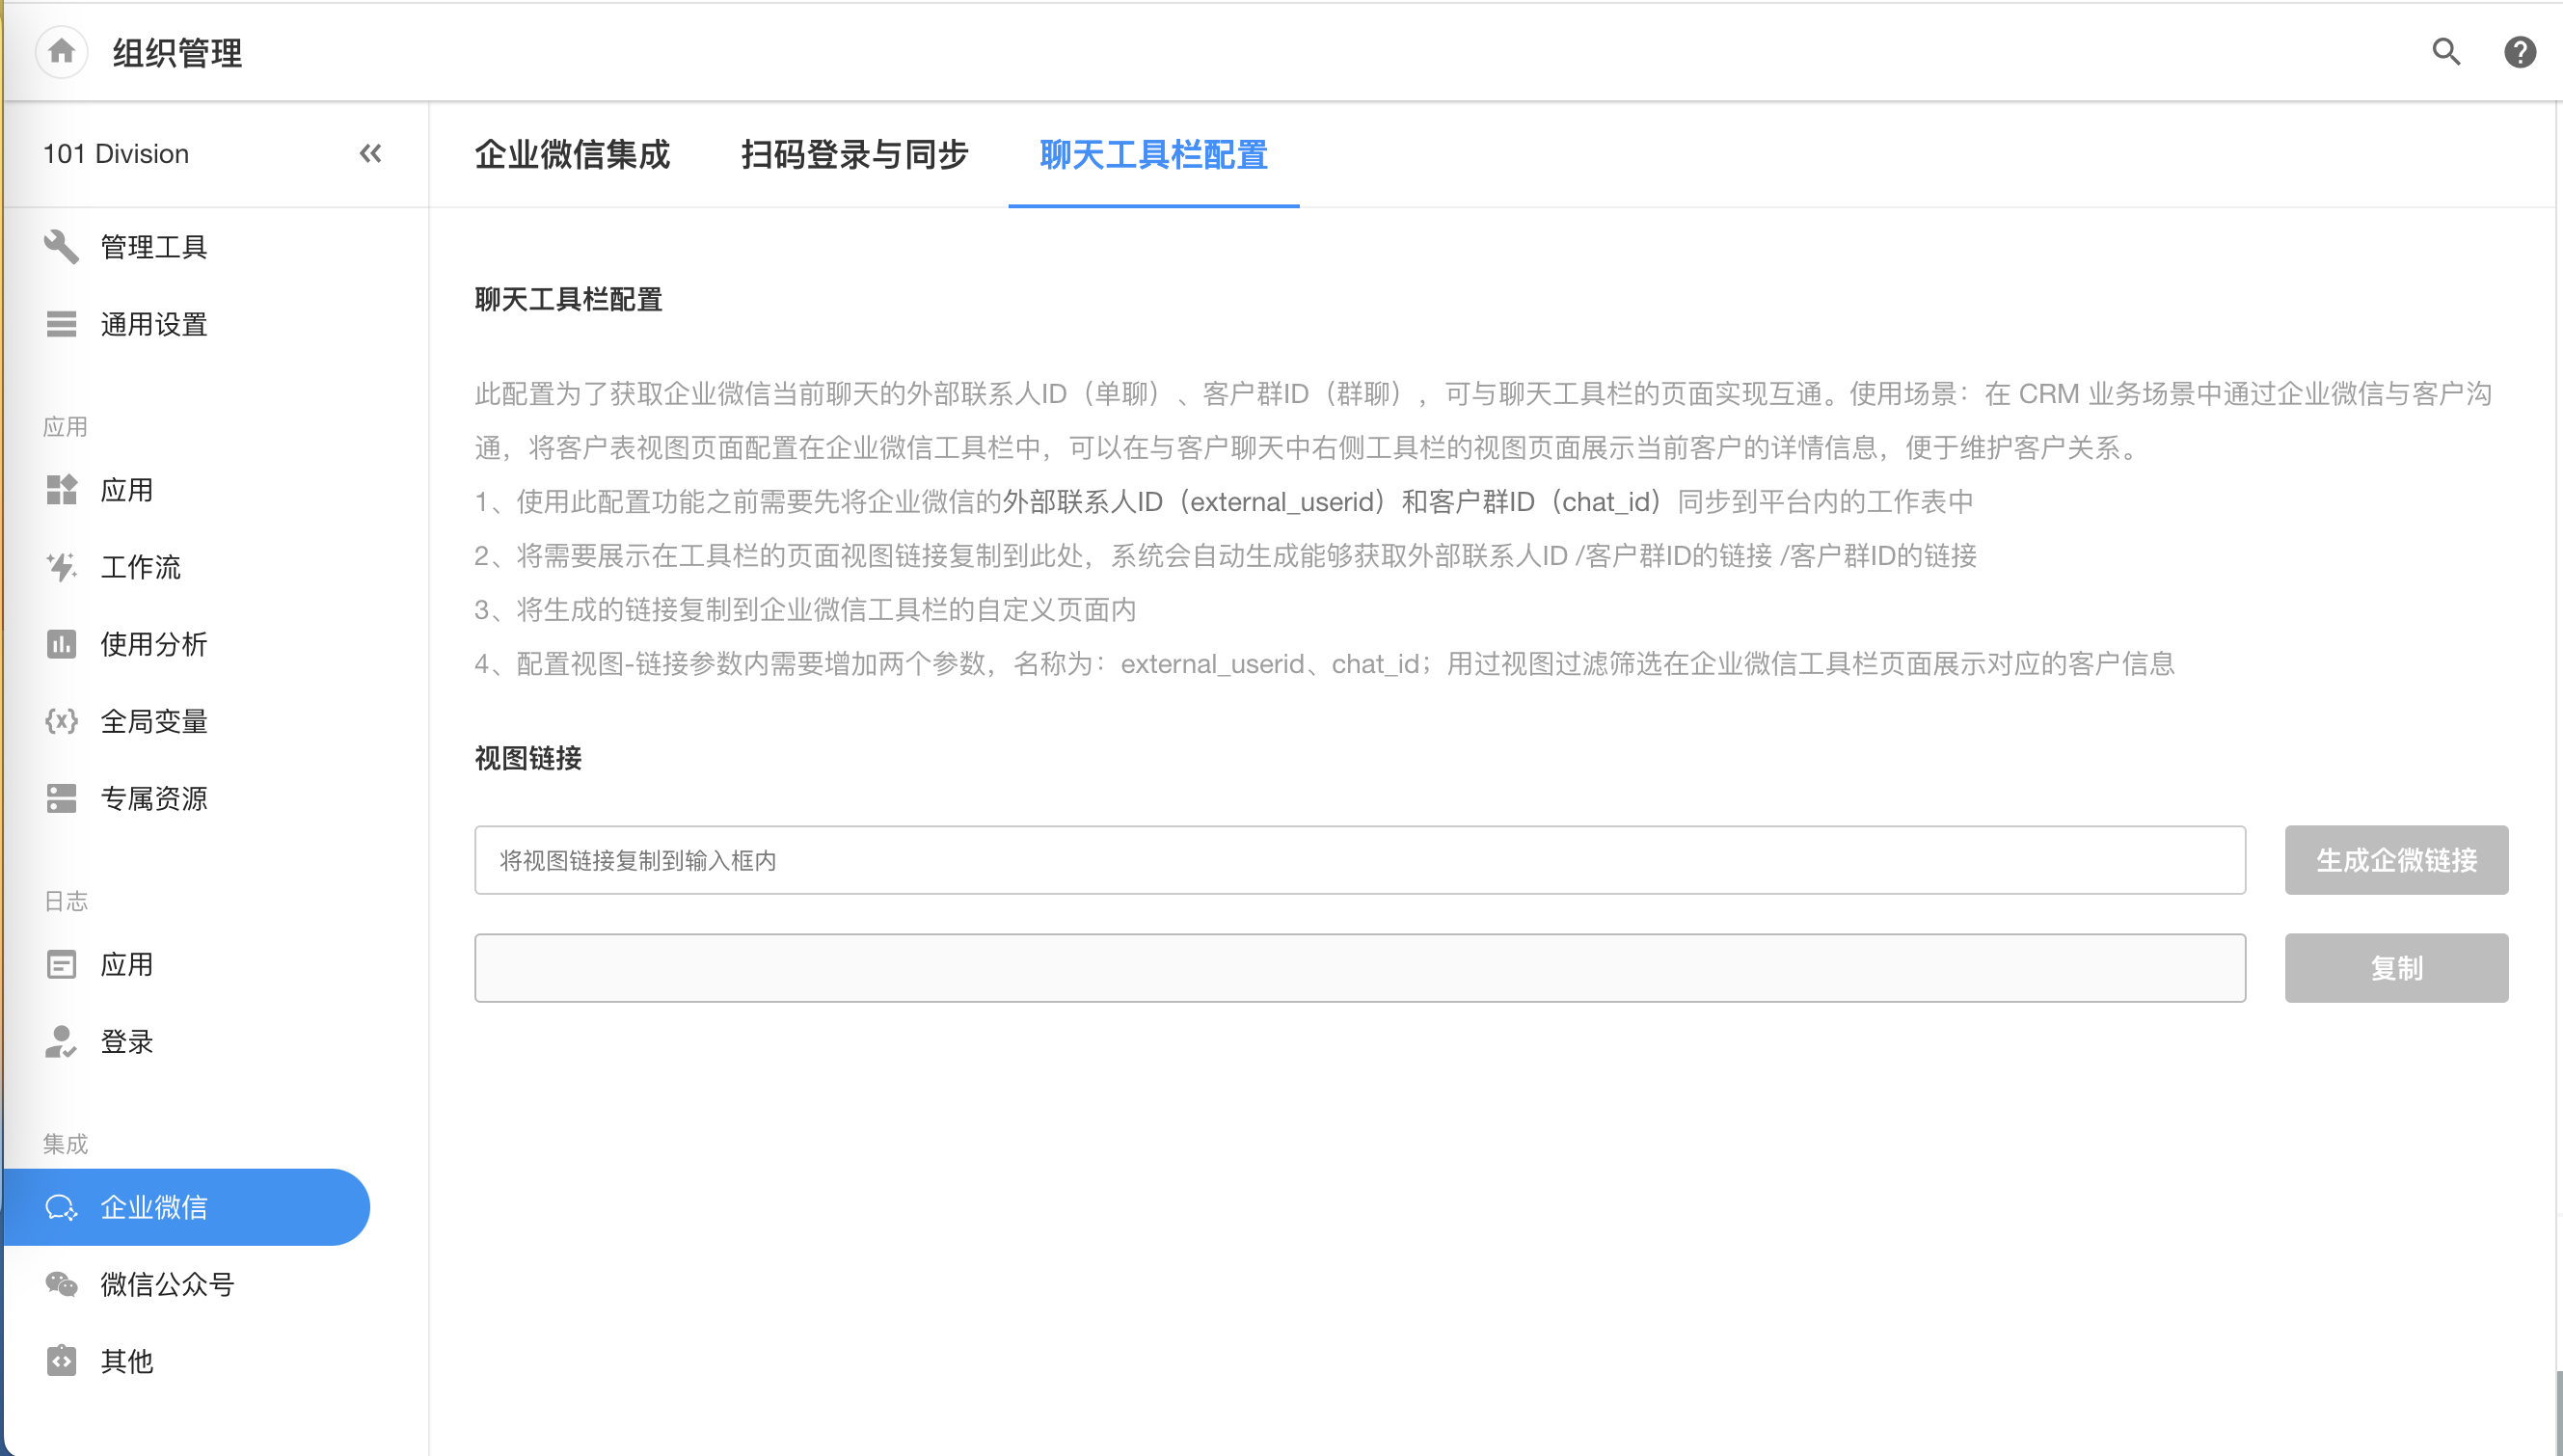Click the generated link output field

[1359, 968]
